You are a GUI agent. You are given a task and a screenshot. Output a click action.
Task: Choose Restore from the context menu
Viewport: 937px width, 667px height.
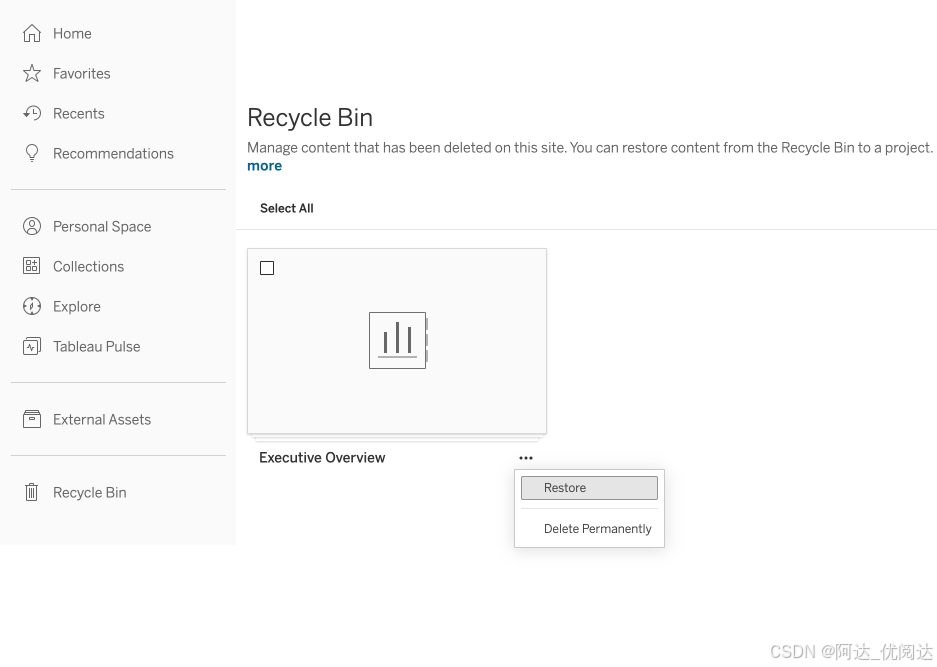tap(589, 488)
